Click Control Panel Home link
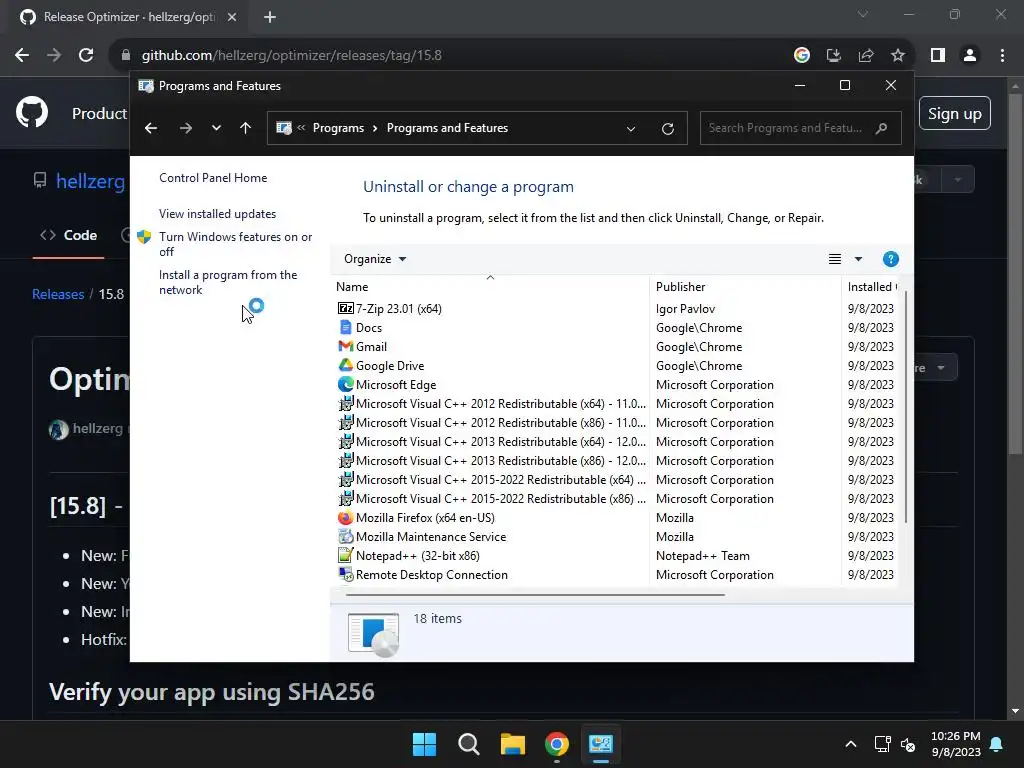 pyautogui.click(x=213, y=178)
